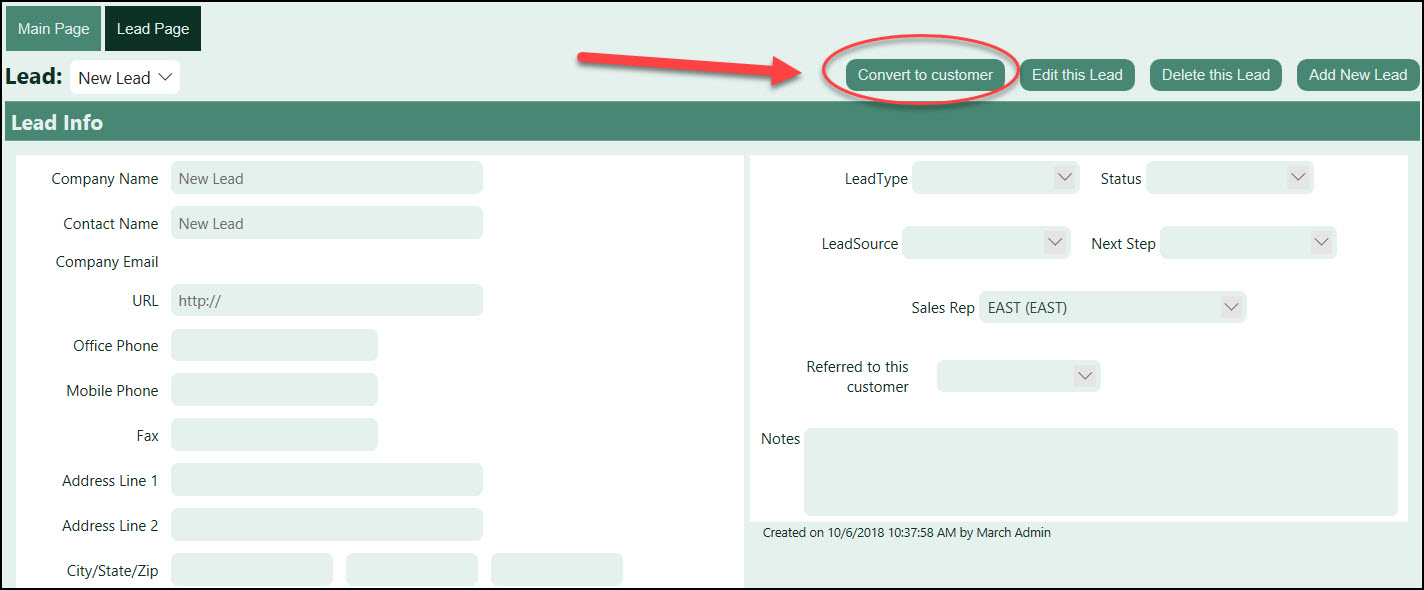This screenshot has height=590, width=1424.
Task: Focus the Address Line 1 field
Action: point(326,480)
